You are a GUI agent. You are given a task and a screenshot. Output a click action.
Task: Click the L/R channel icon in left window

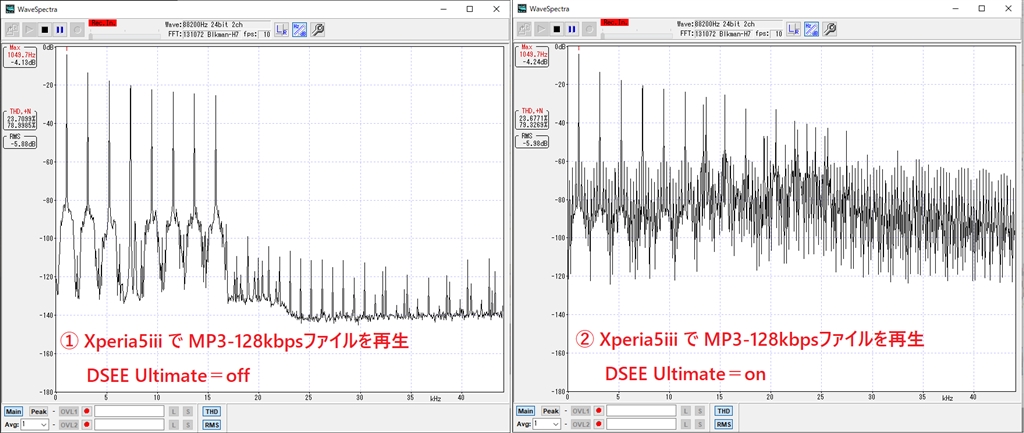(281, 29)
